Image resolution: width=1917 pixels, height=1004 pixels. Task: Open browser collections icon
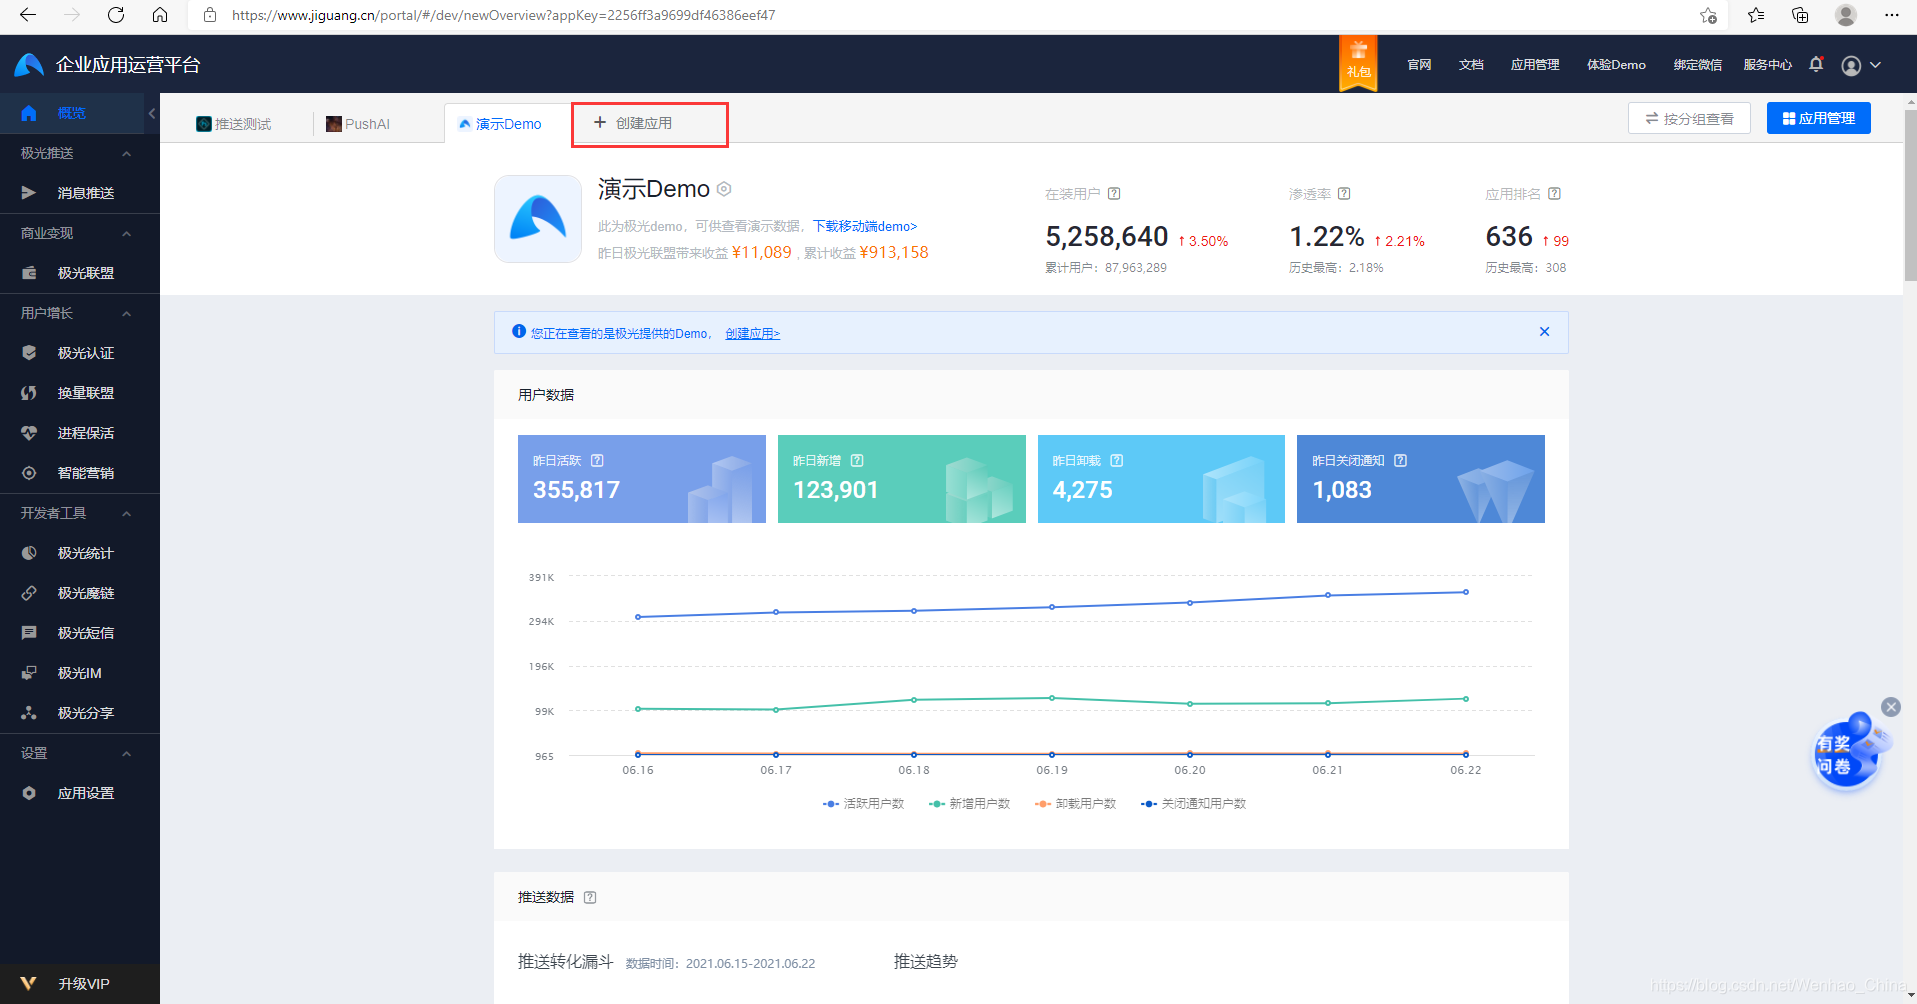tap(1800, 15)
